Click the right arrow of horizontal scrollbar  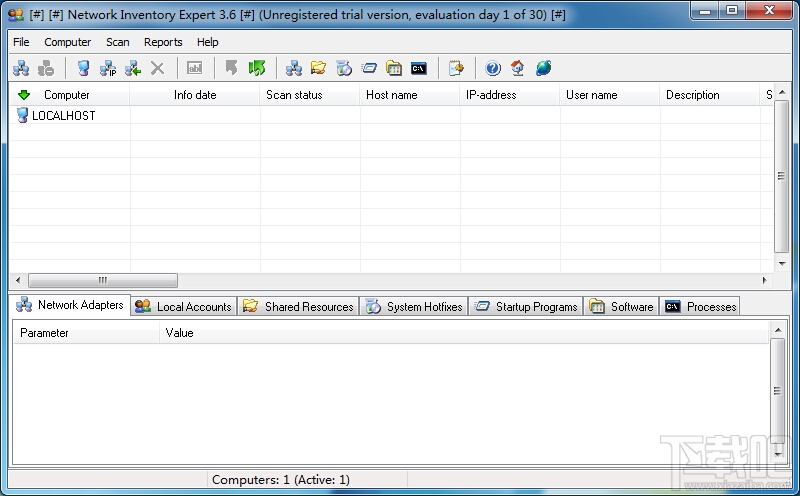tap(764, 280)
